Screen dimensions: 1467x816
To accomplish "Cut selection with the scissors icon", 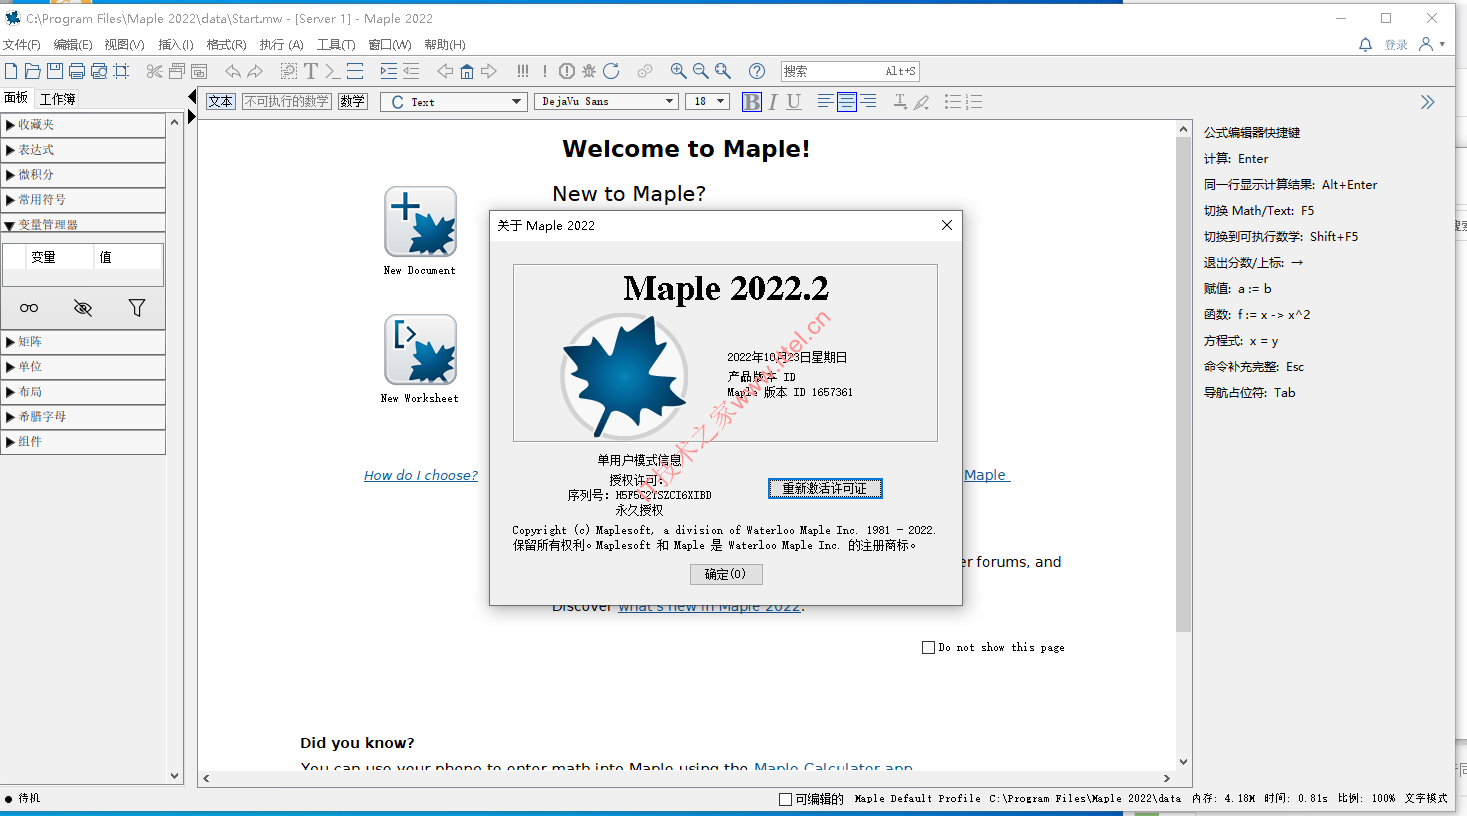I will pyautogui.click(x=154, y=71).
